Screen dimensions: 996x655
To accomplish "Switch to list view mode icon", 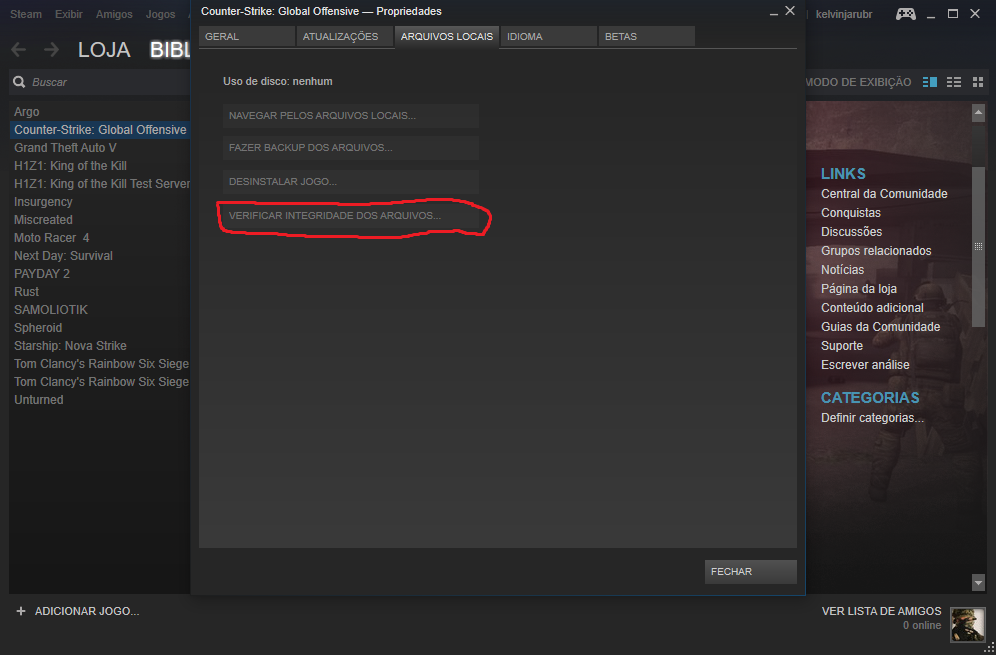I will point(954,82).
